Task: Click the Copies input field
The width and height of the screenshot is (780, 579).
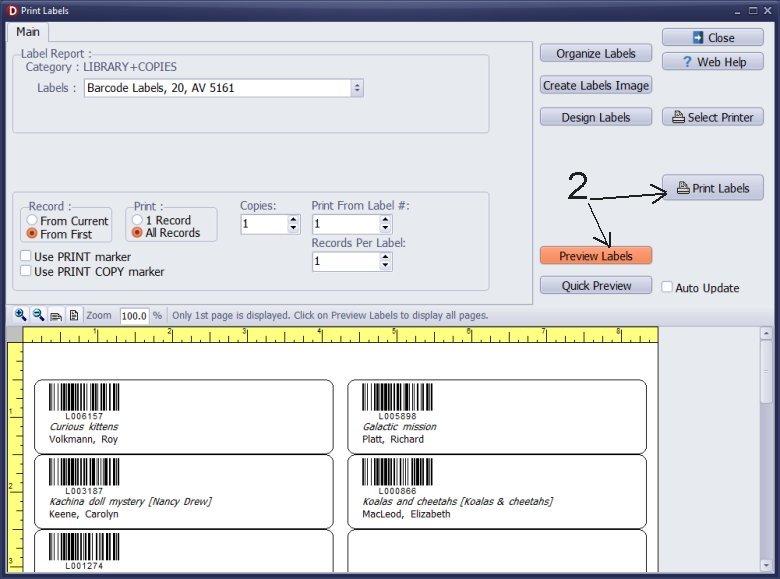Action: (265, 224)
